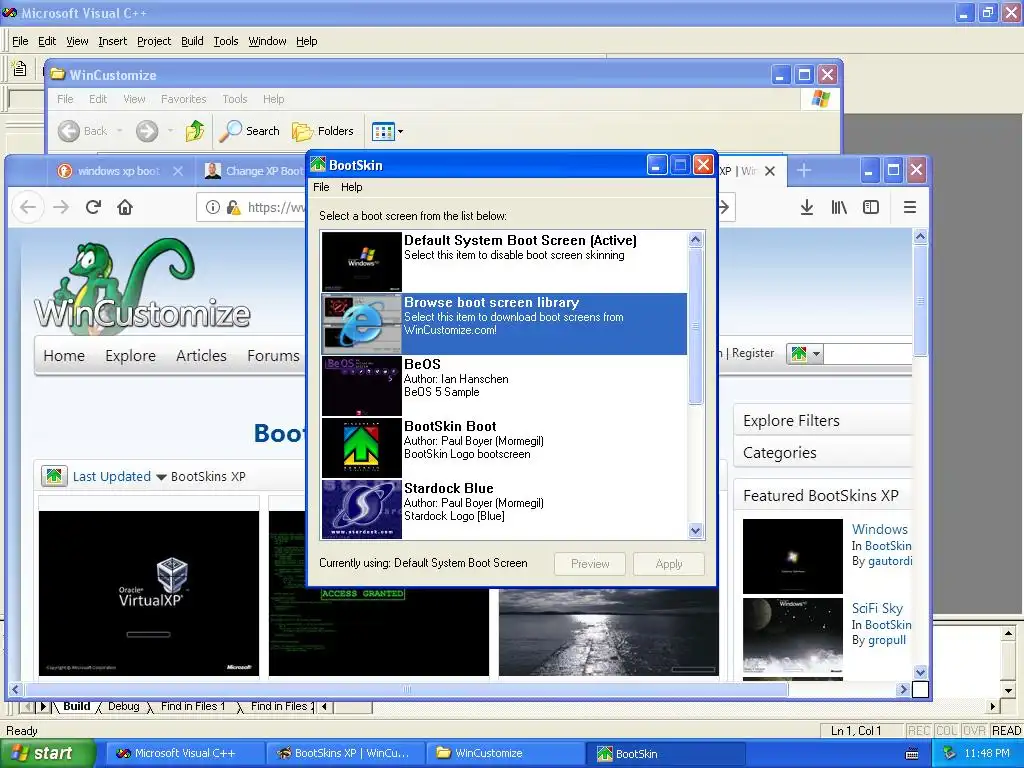
Task: Open Explorer window Favorites menu
Action: (x=184, y=99)
